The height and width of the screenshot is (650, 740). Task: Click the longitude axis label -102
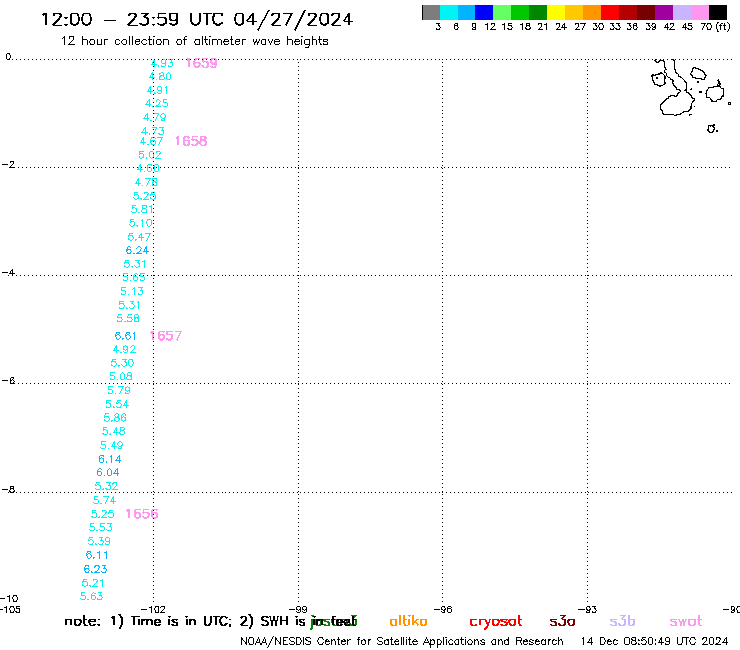click(x=154, y=609)
